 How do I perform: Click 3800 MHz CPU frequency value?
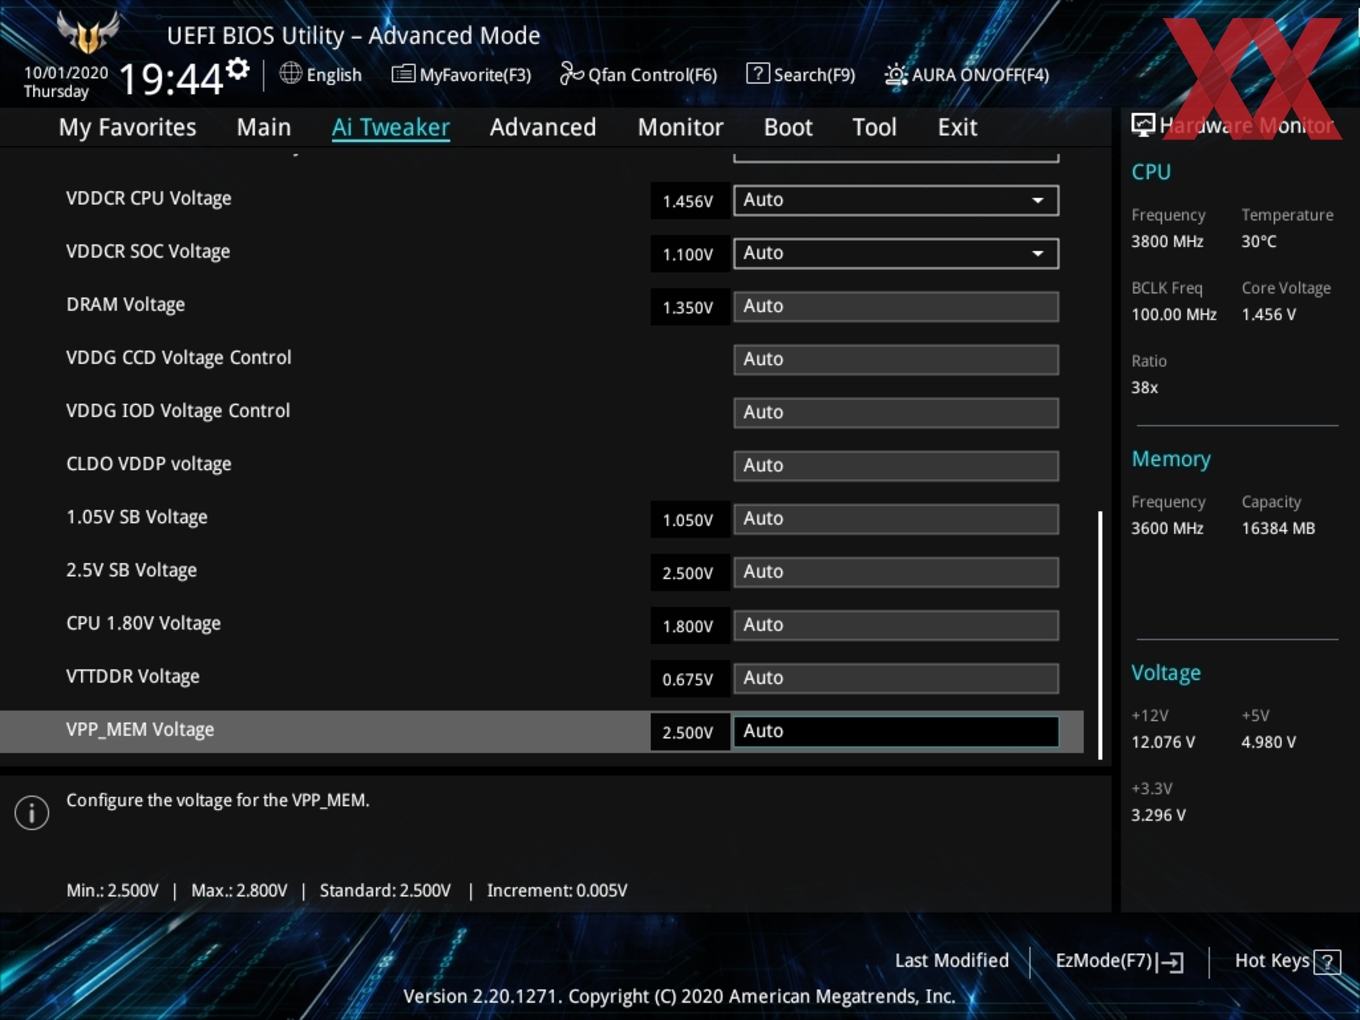click(x=1167, y=241)
